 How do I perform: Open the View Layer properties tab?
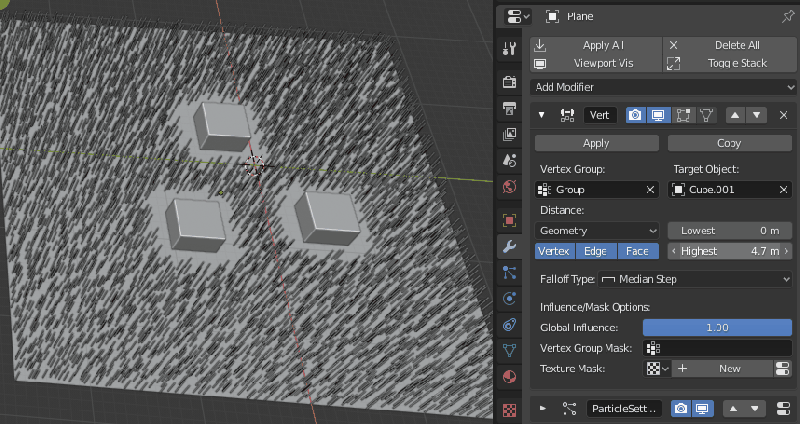point(509,134)
